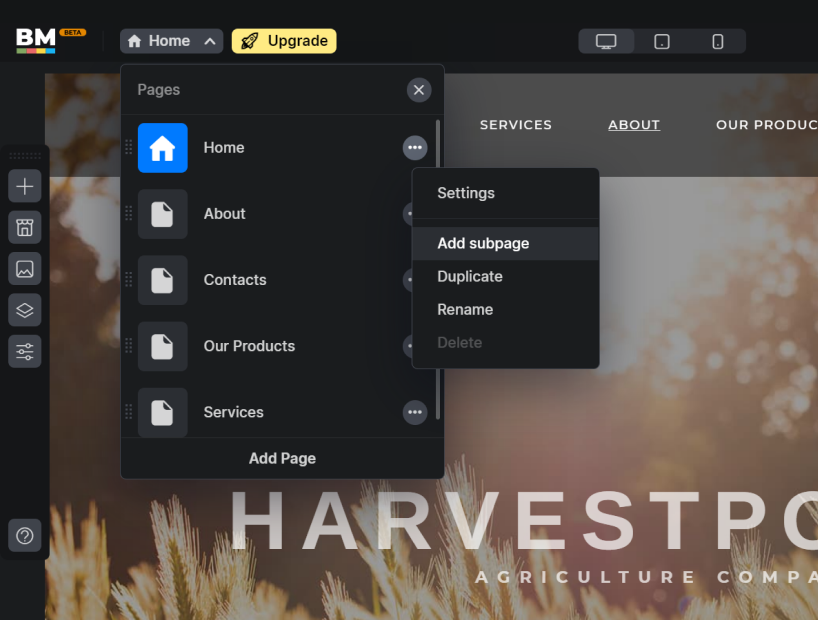Viewport: 818px width, 620px height.
Task: Grab the About row drag handle
Action: coord(128,214)
